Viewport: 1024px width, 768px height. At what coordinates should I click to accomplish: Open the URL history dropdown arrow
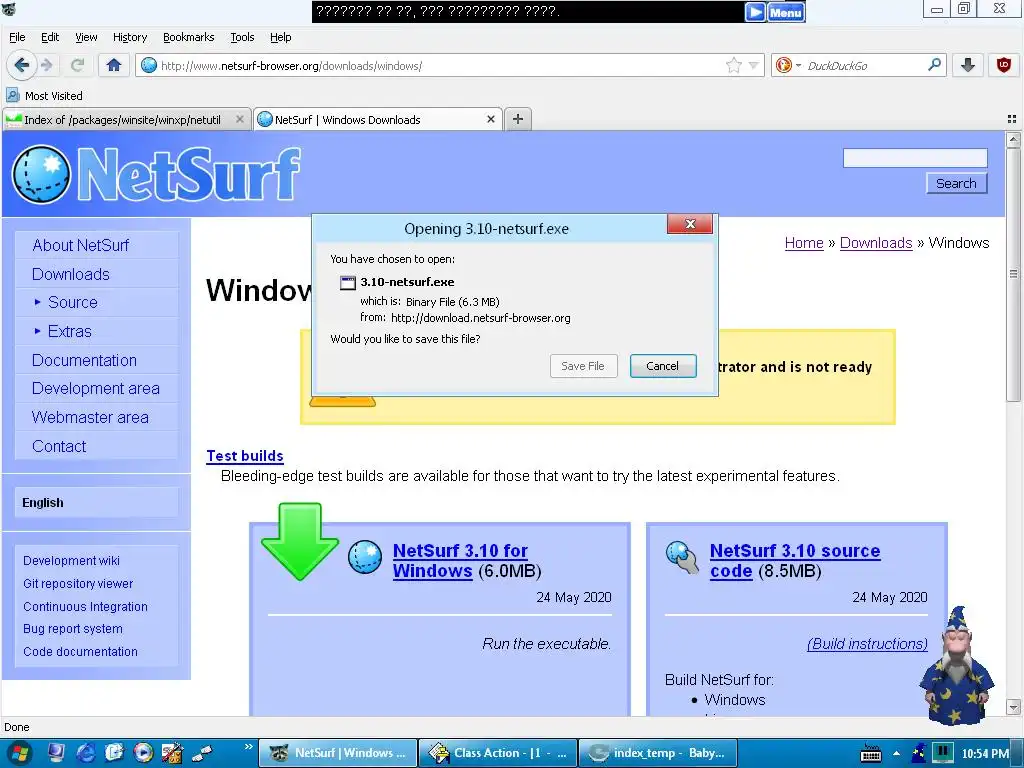(753, 65)
